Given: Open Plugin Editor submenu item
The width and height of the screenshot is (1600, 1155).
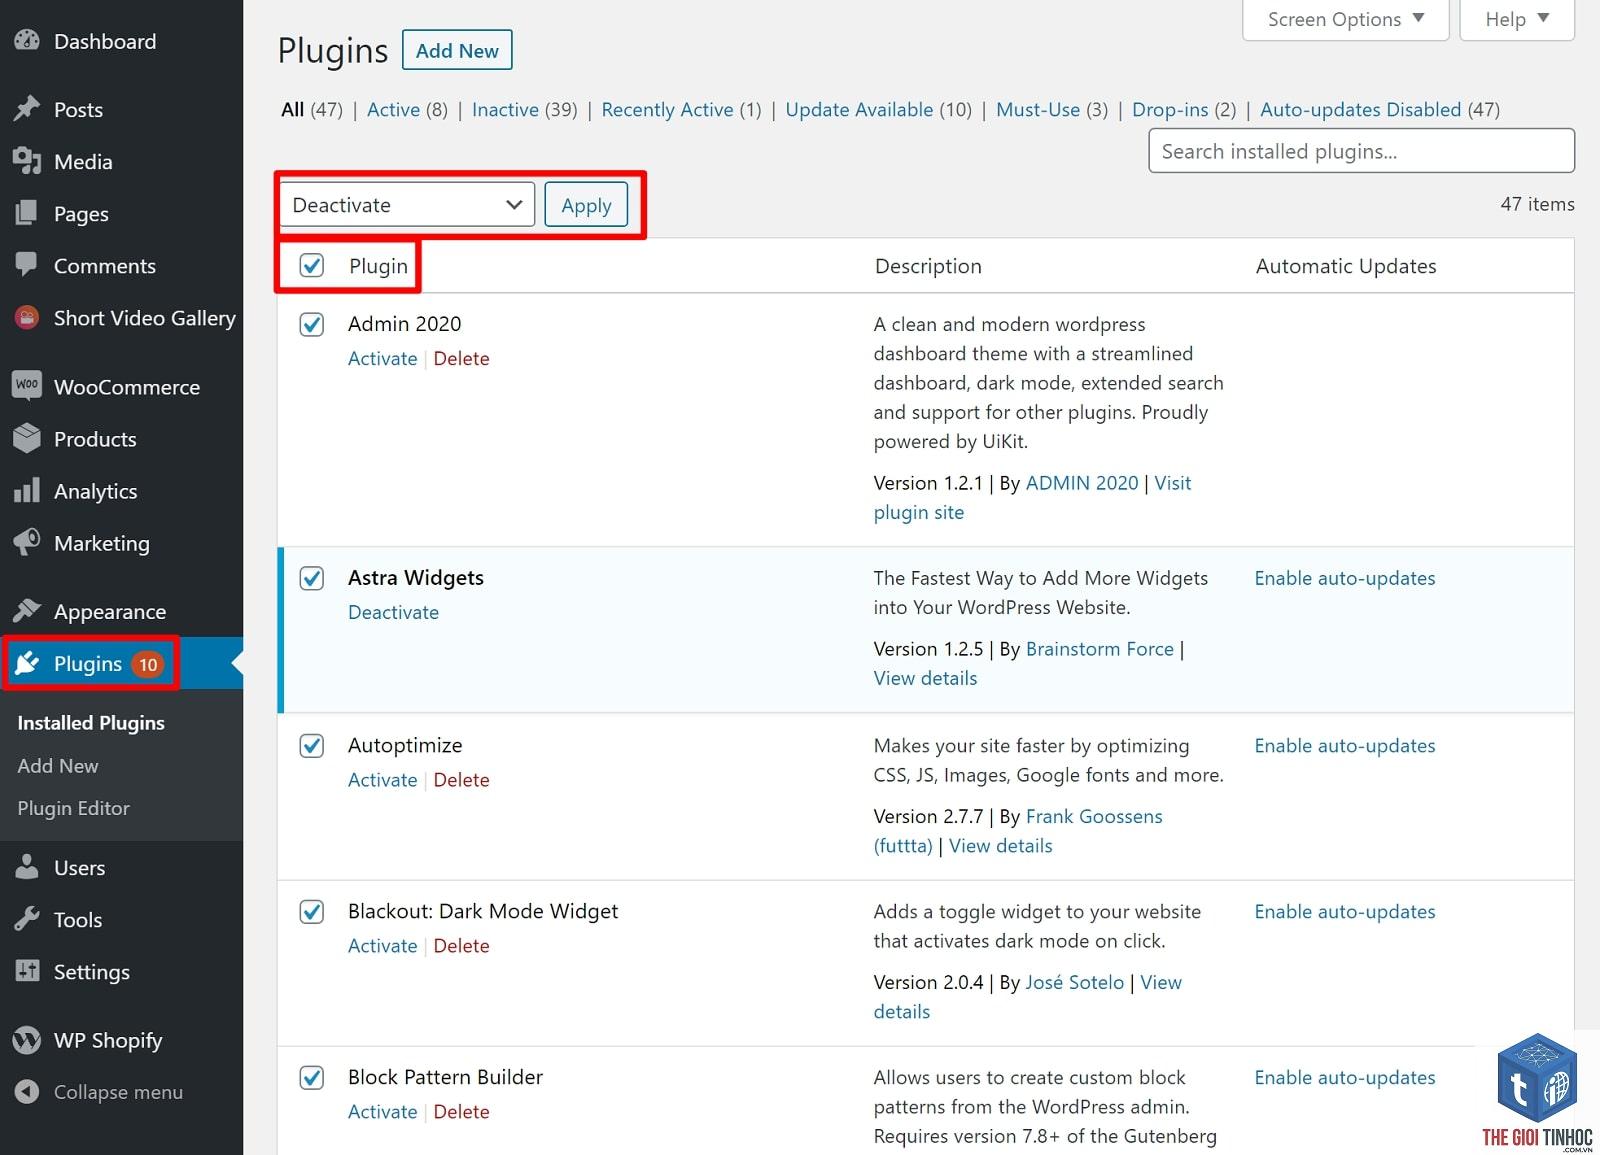Looking at the screenshot, I should 73,808.
